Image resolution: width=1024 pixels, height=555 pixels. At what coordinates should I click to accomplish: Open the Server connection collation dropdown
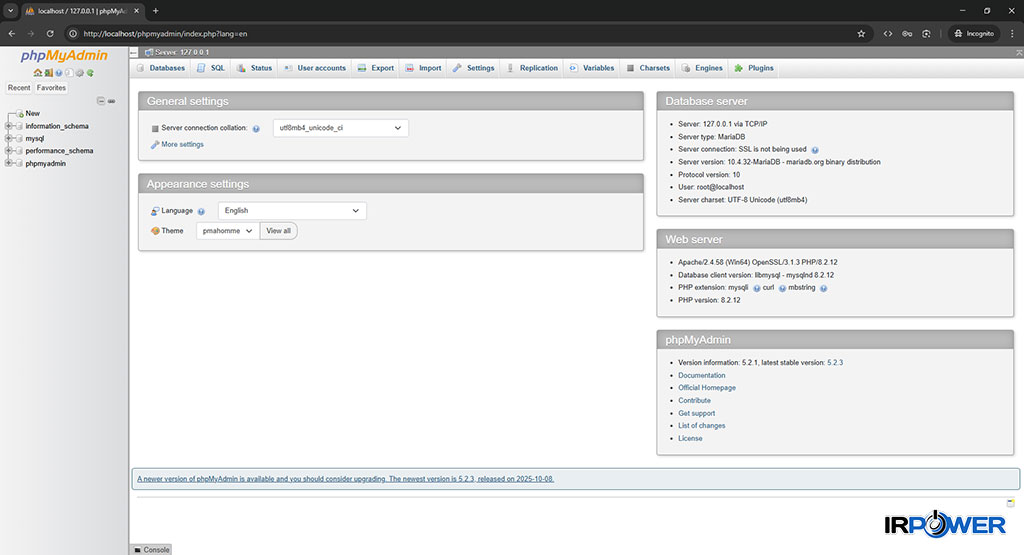click(340, 128)
